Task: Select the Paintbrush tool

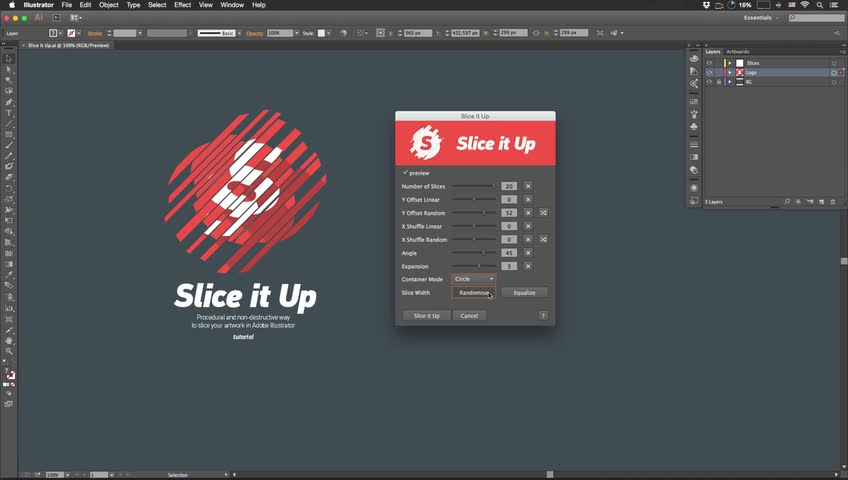Action: coord(9,145)
